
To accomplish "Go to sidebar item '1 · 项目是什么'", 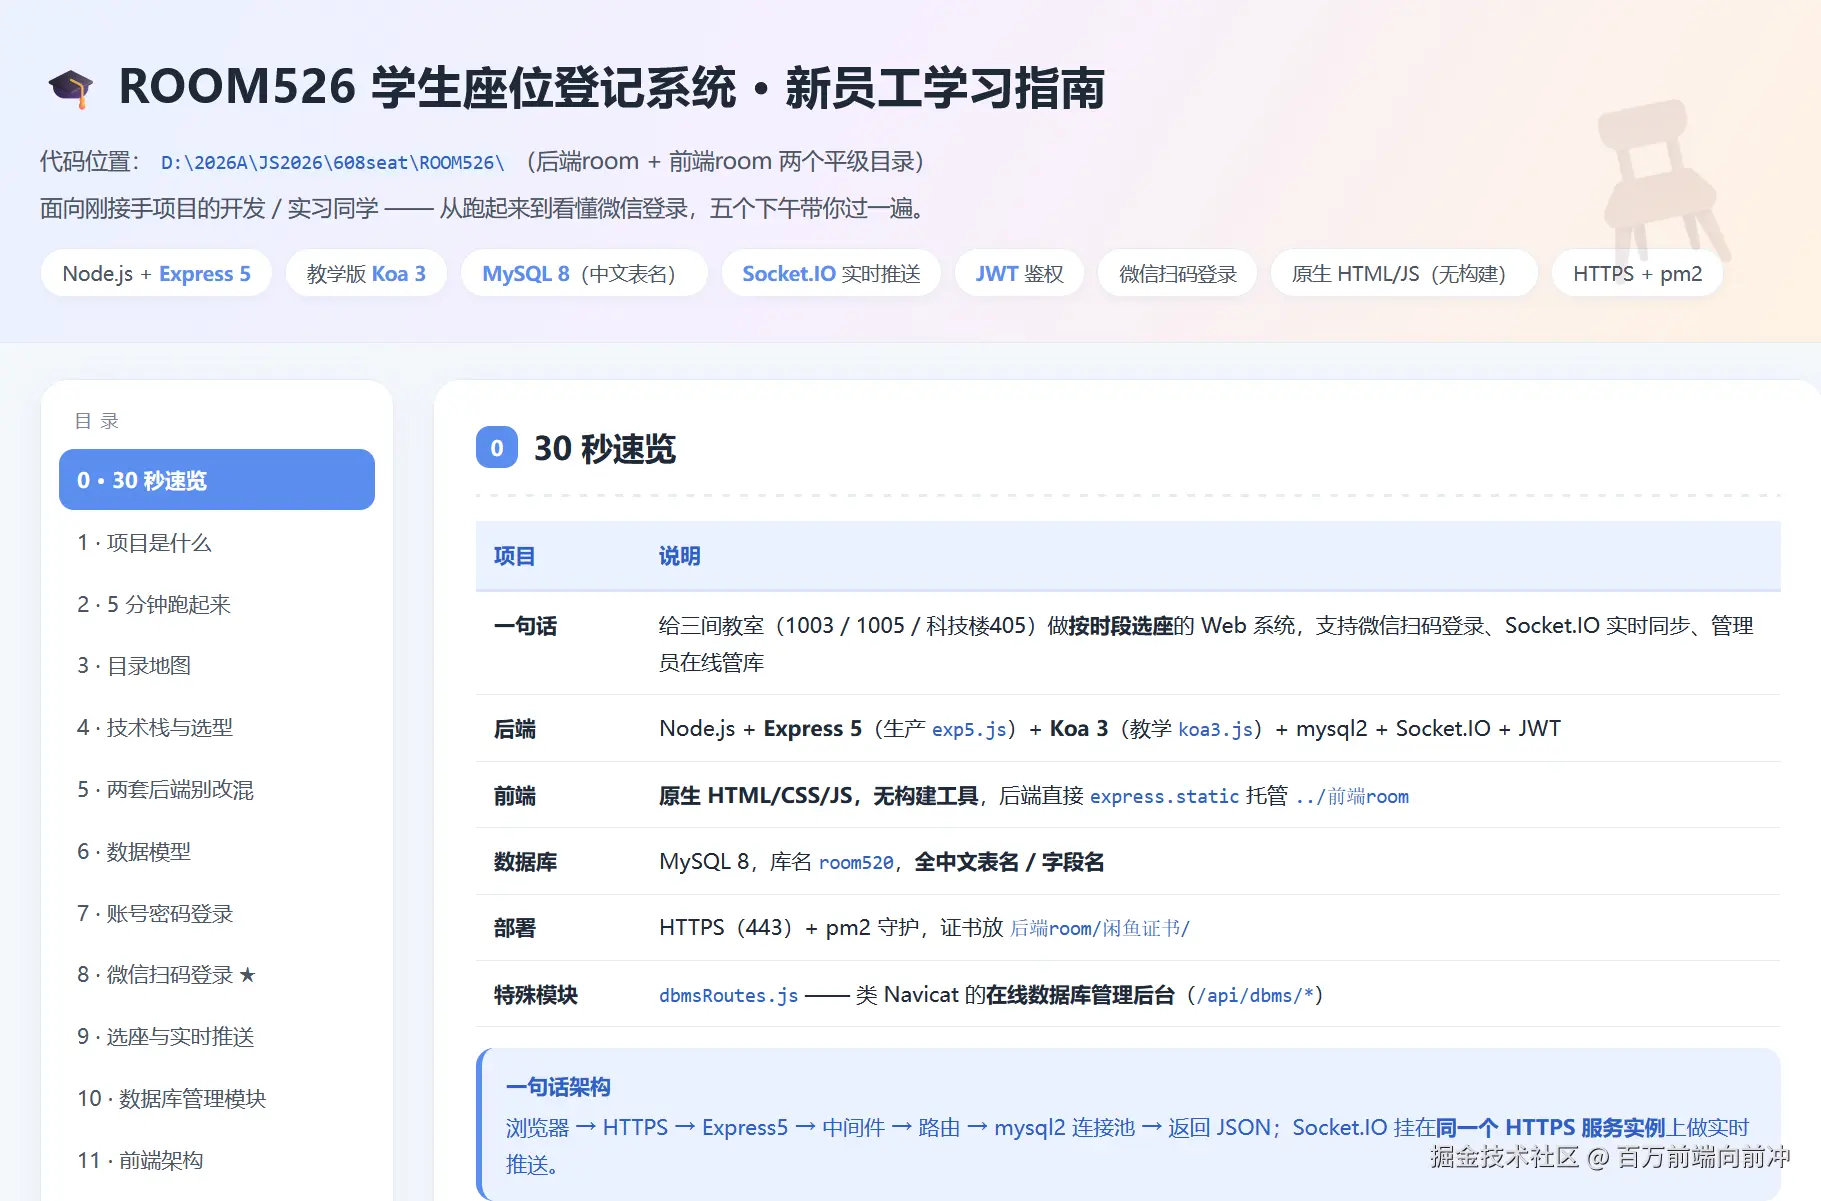I will pos(217,543).
